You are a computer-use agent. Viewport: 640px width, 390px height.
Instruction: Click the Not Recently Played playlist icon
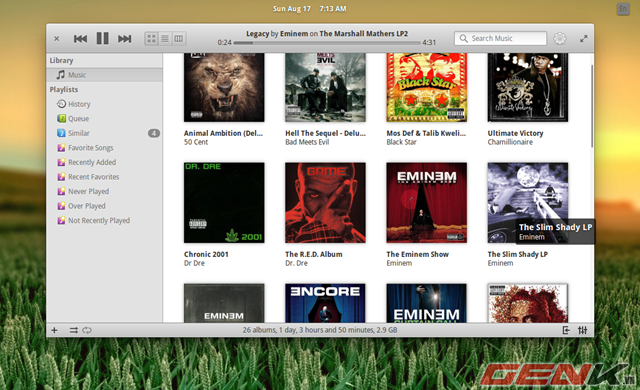tap(61, 220)
